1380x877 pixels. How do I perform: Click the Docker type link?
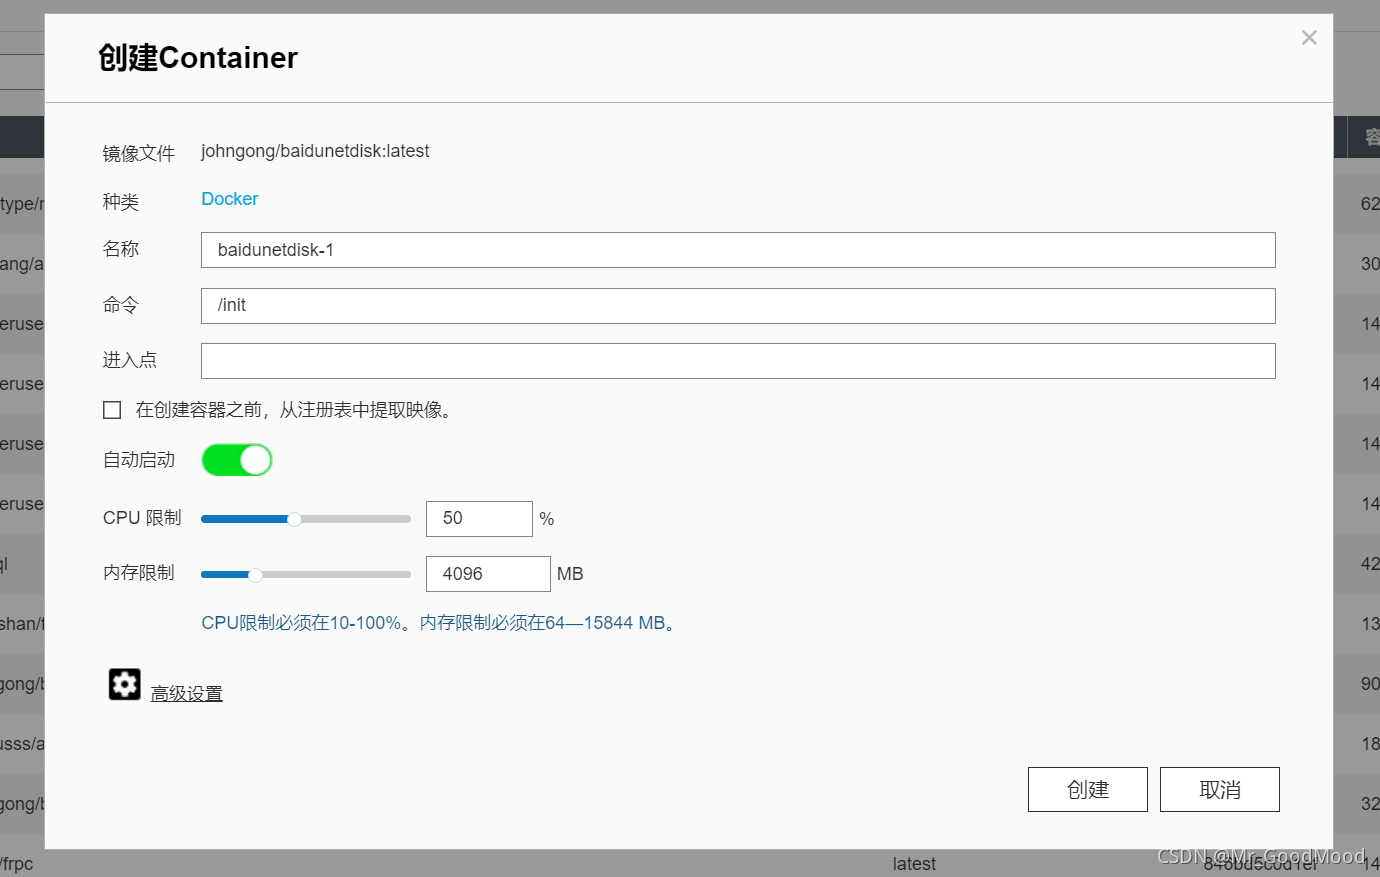tap(230, 199)
